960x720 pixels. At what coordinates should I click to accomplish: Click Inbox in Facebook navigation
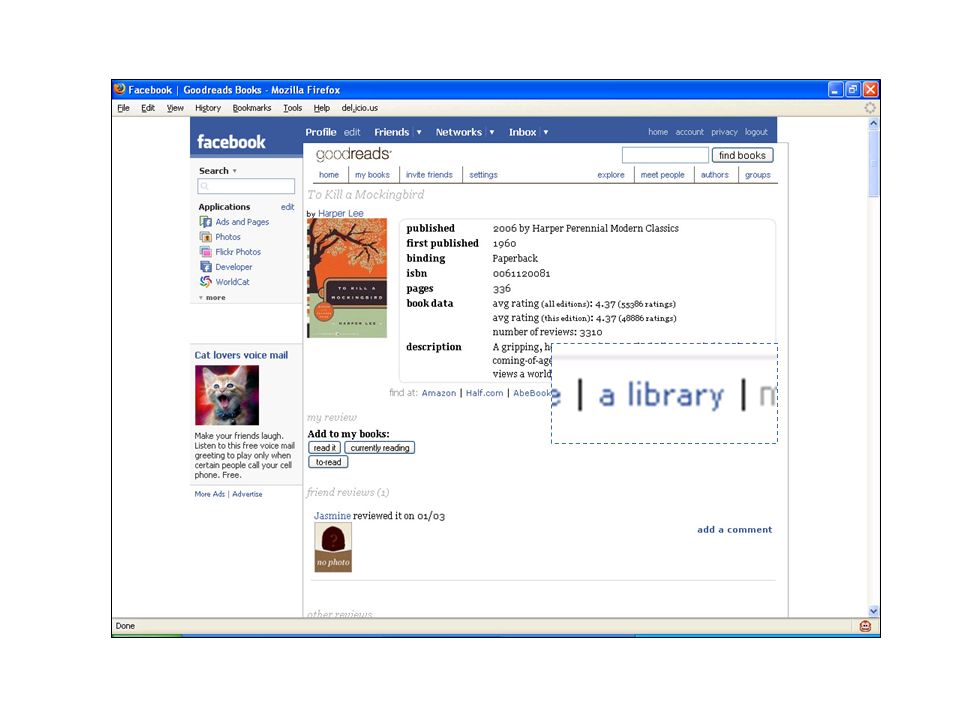coord(522,132)
